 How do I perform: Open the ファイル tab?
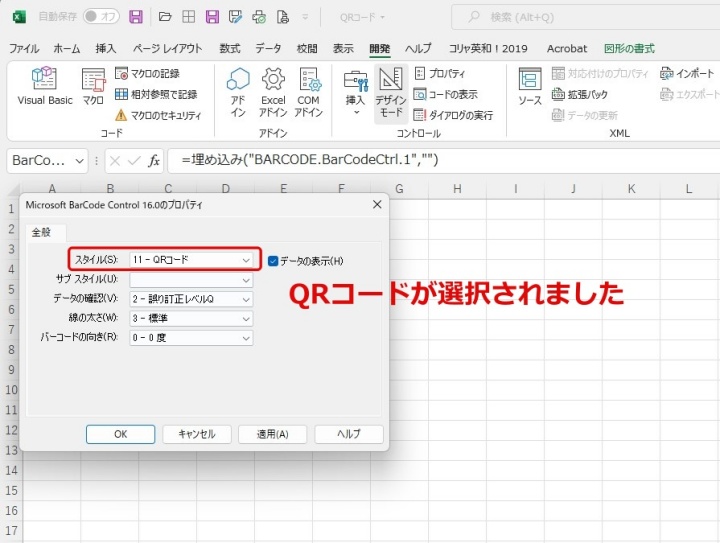click(24, 48)
